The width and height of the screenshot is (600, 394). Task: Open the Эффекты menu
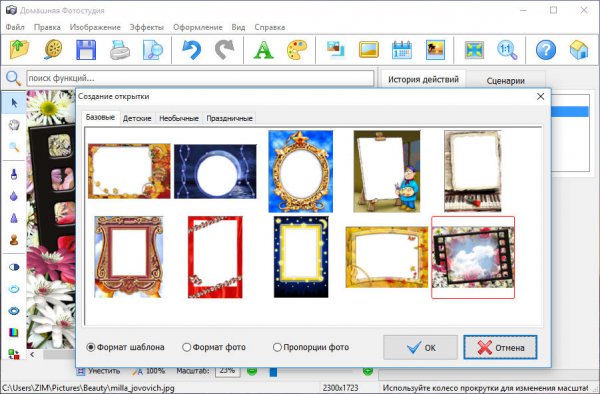(147, 27)
